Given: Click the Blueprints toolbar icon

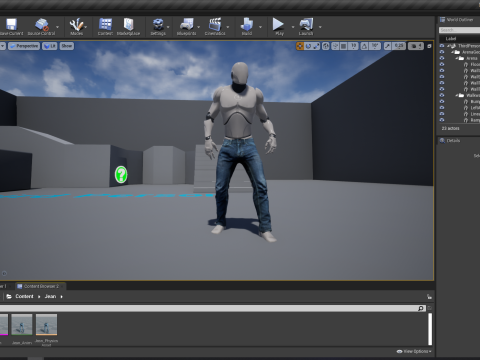Looking at the screenshot, I should (x=186, y=27).
